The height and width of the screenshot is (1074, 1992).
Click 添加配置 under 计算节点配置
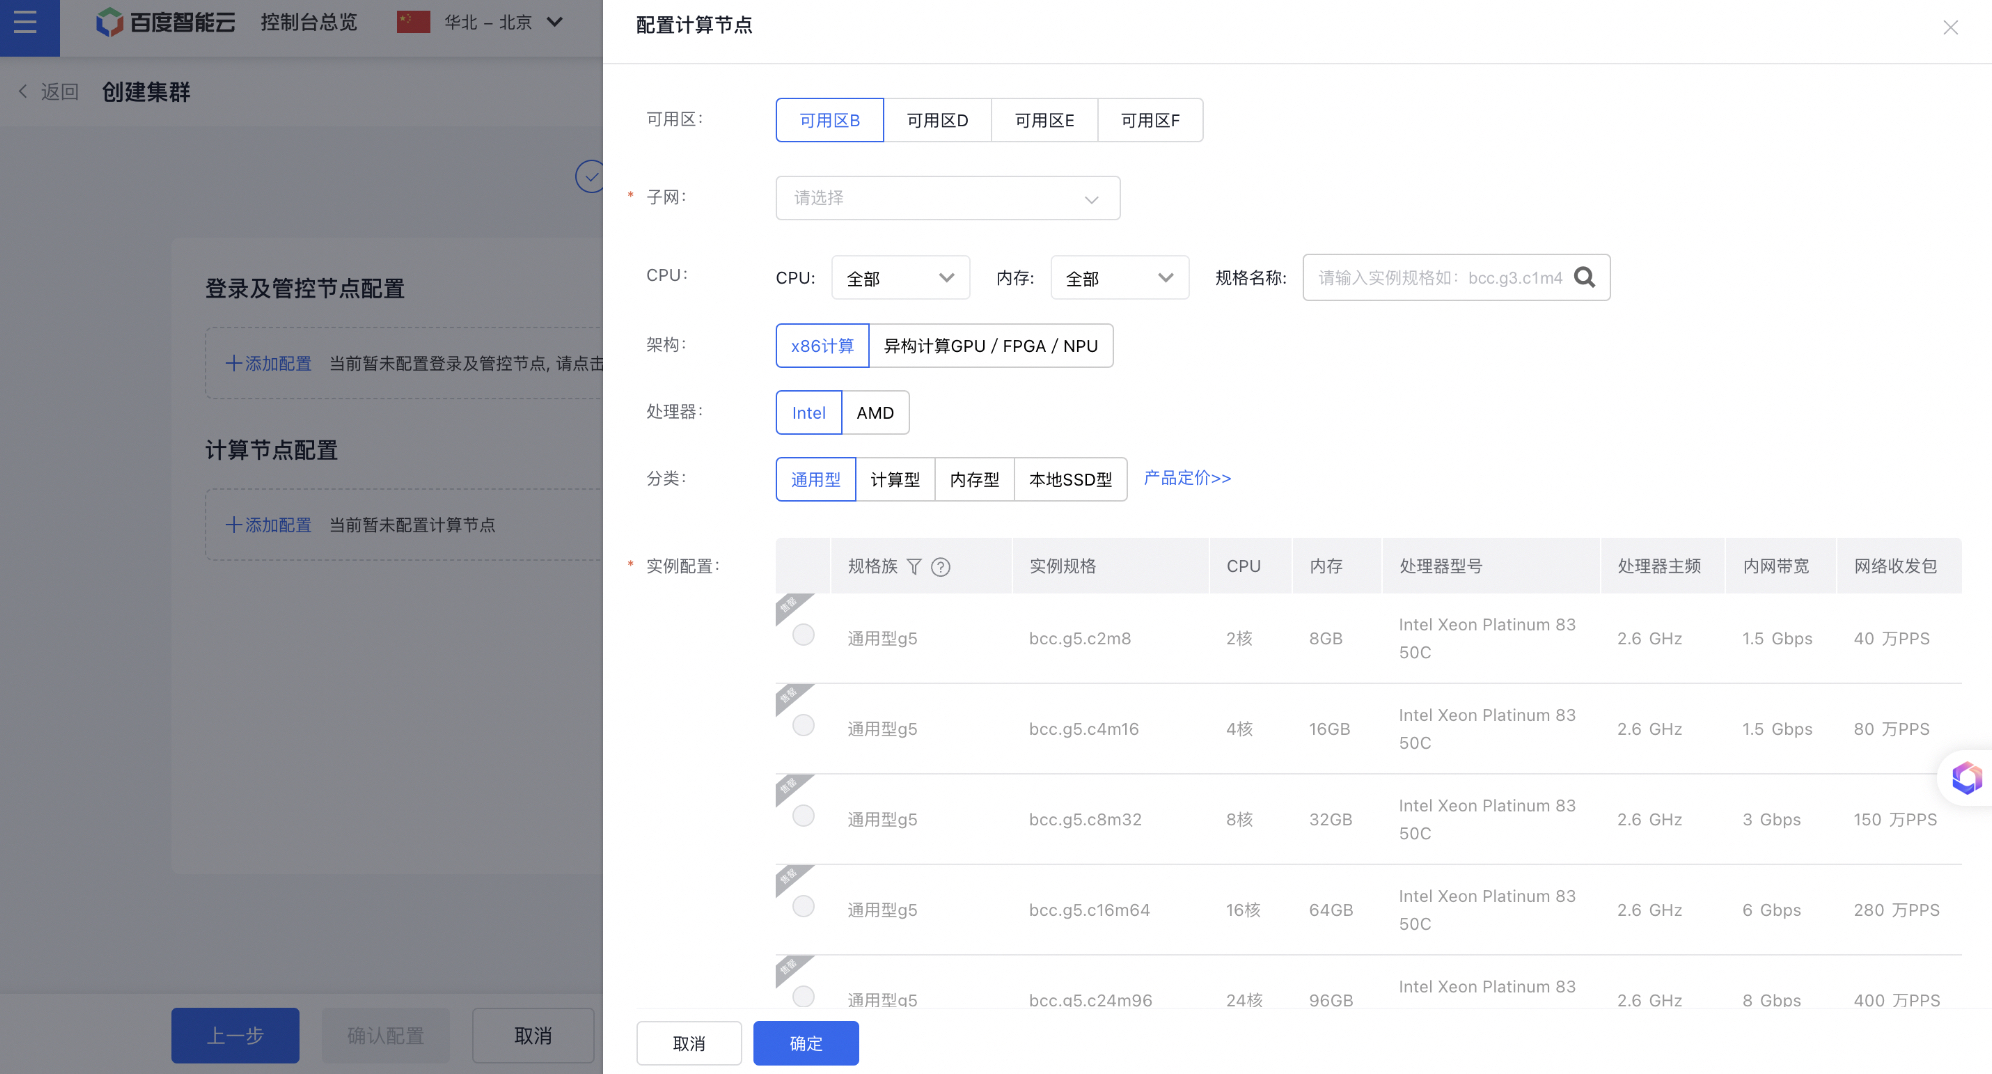click(269, 525)
